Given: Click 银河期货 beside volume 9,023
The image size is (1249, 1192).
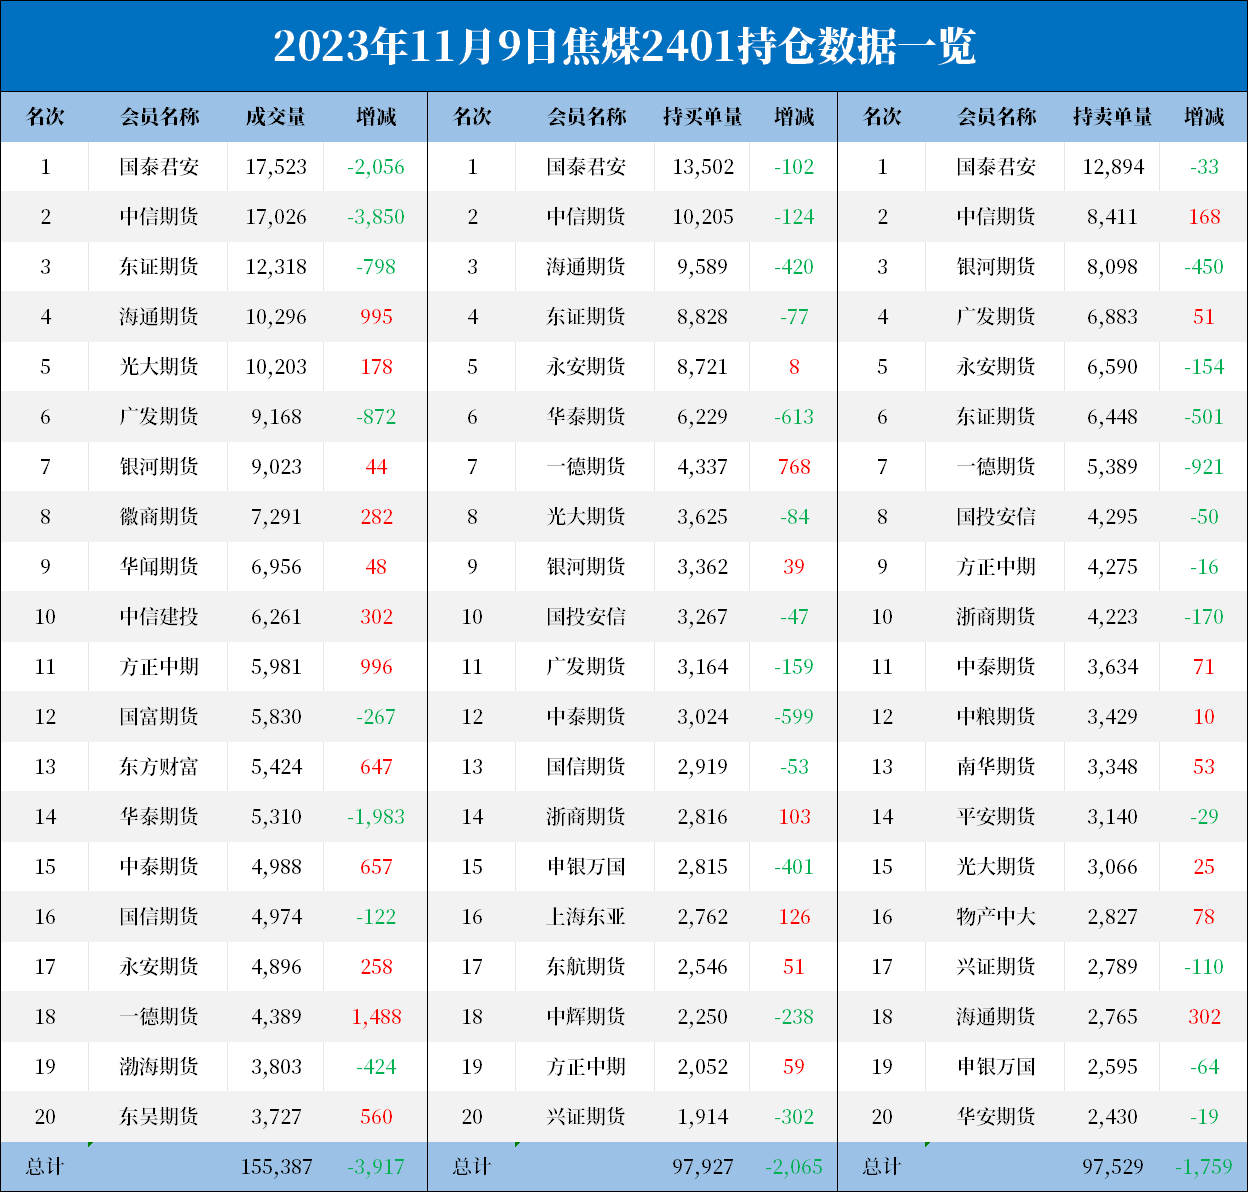Looking at the screenshot, I should coord(159,467).
